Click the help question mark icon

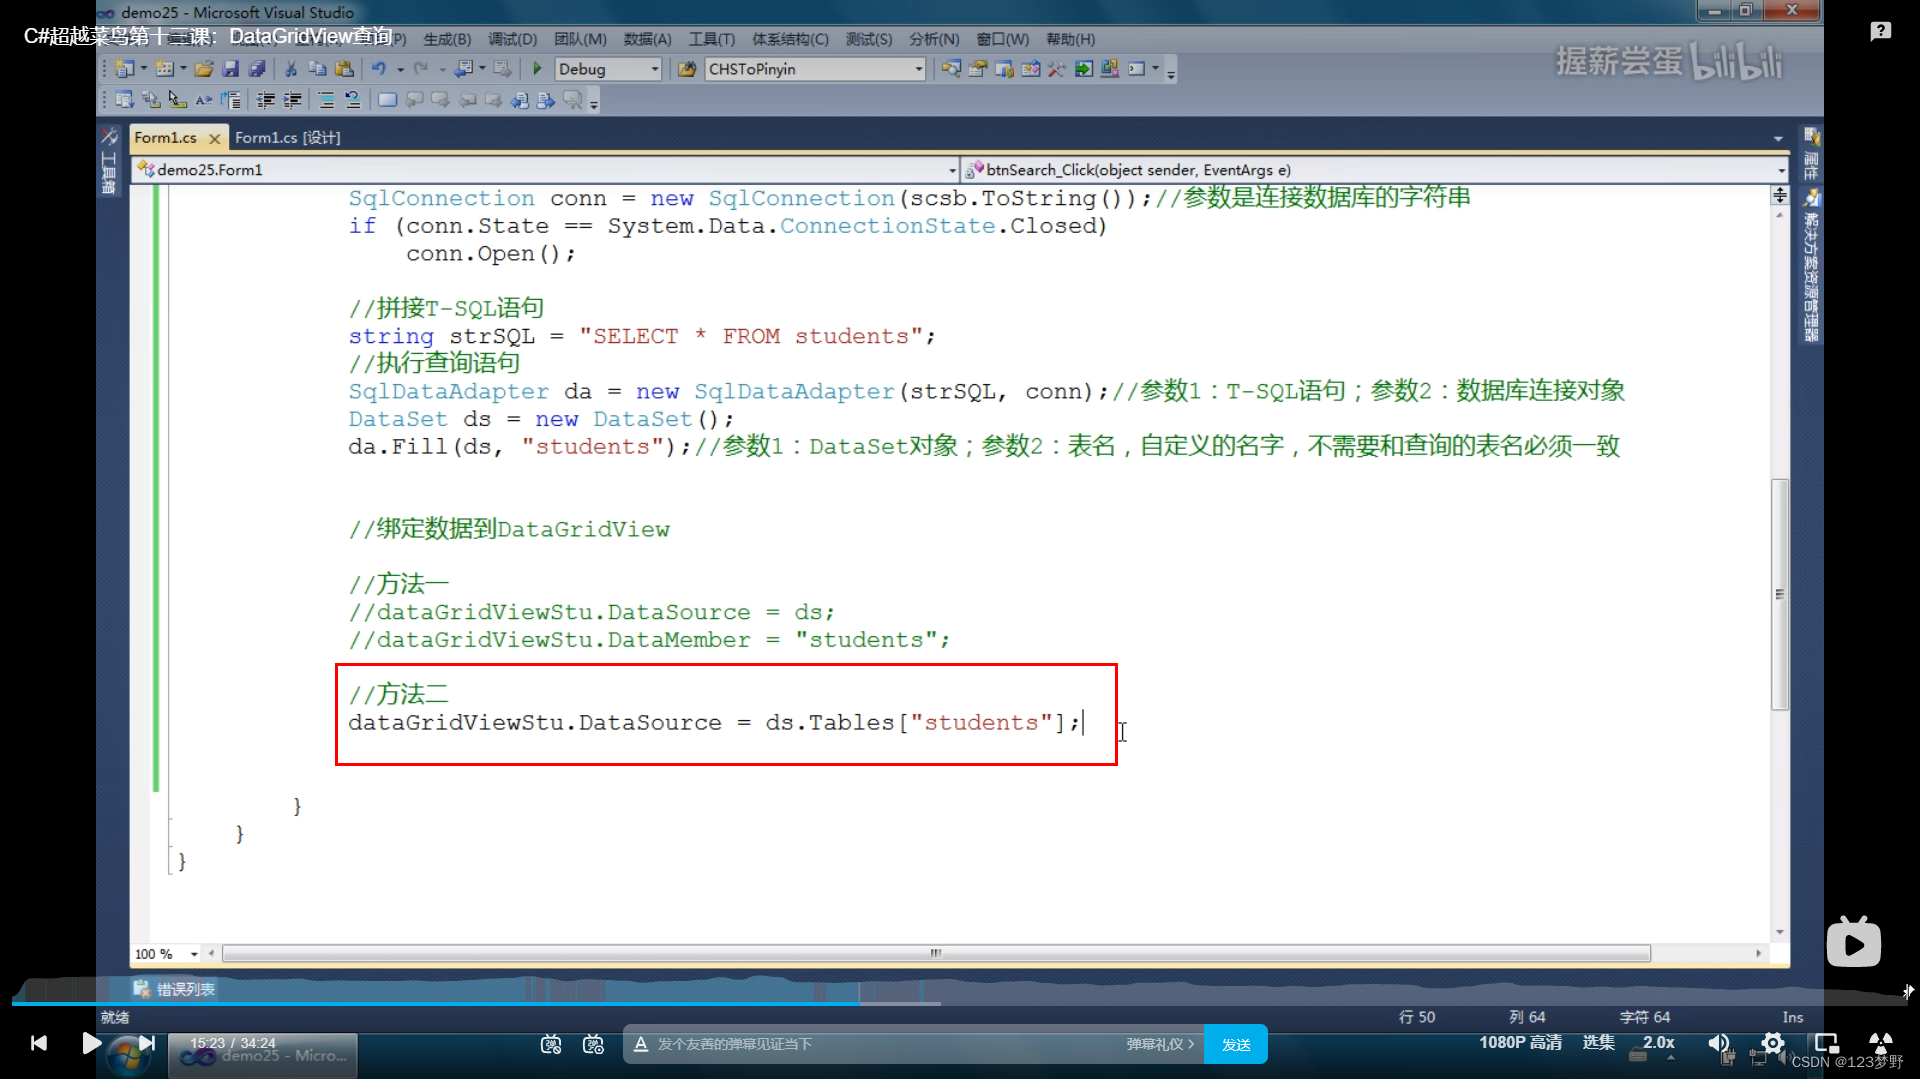click(1881, 32)
